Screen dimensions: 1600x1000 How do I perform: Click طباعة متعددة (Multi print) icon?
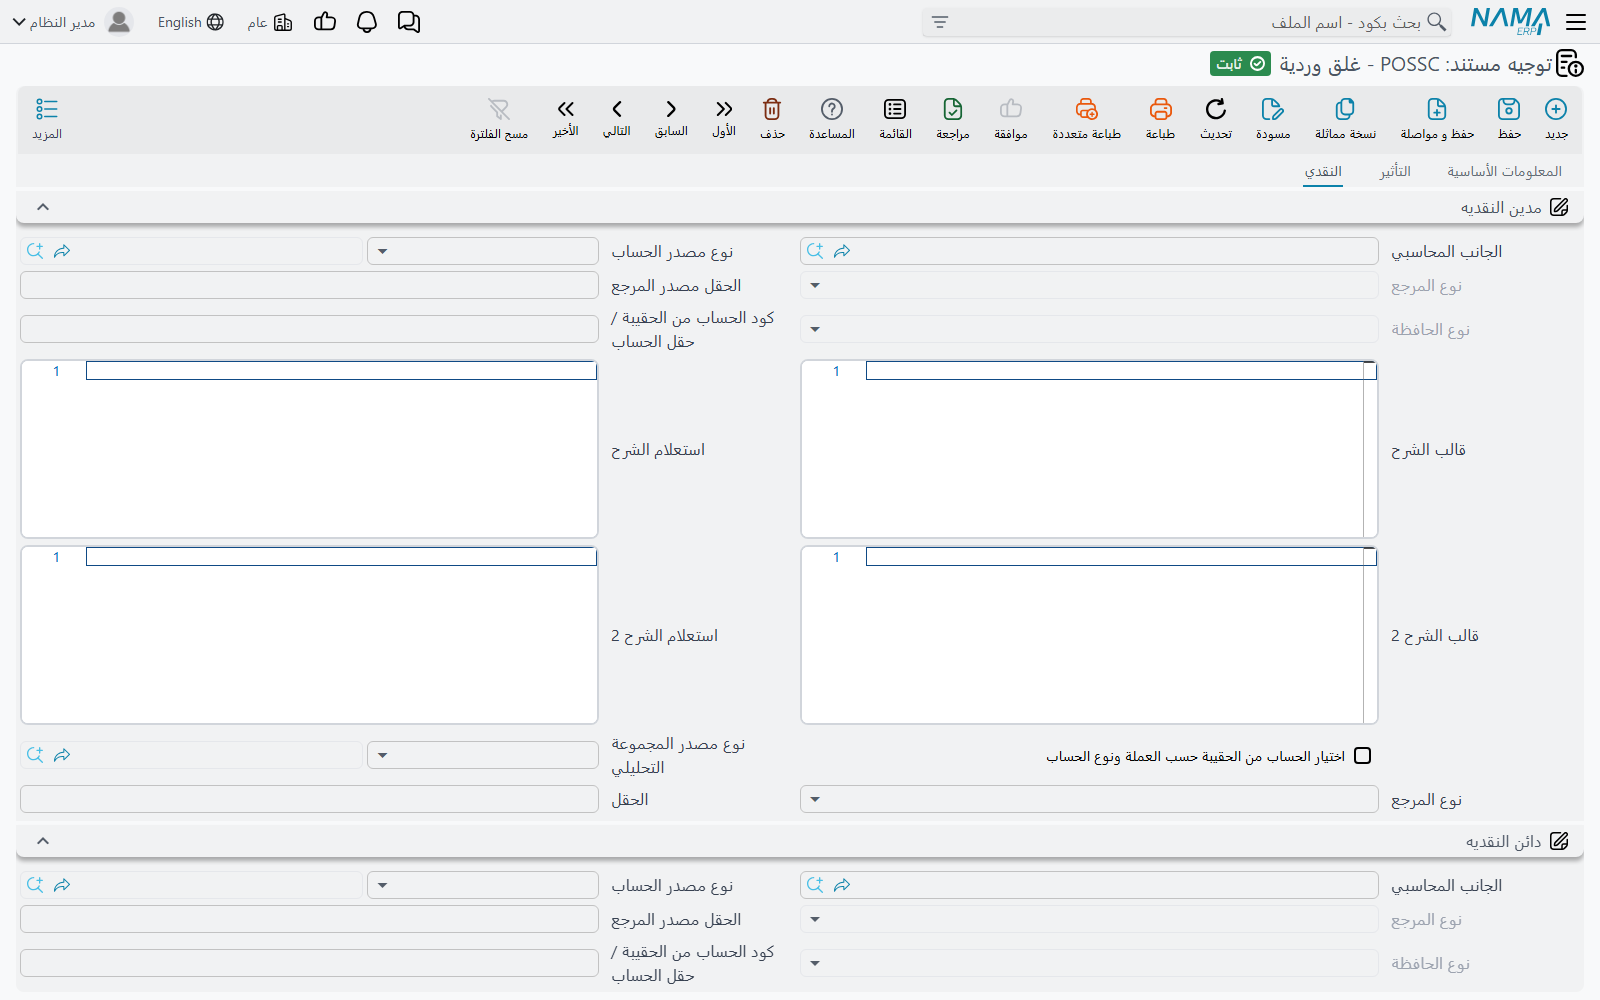[1086, 109]
